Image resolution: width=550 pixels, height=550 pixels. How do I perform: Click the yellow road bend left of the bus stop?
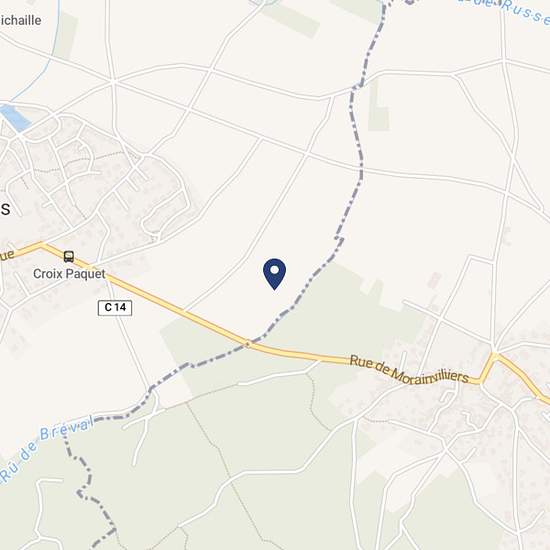(x=42, y=245)
